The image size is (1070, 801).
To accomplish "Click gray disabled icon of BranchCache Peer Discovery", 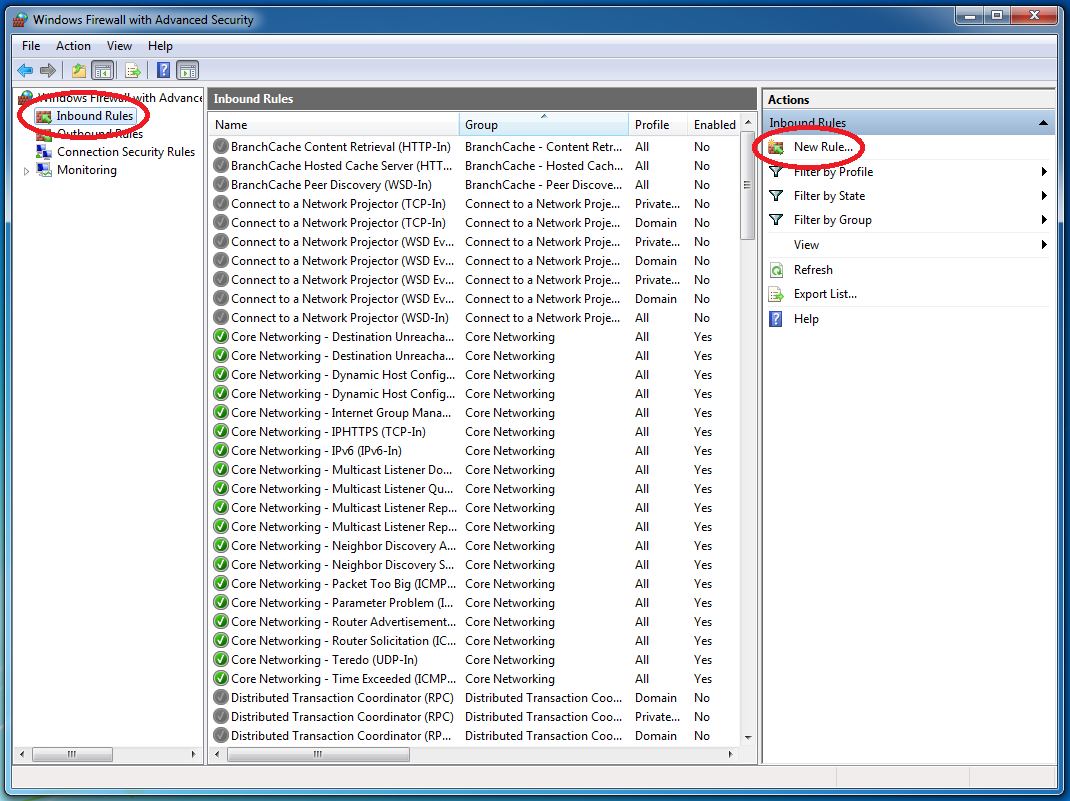I will pos(220,184).
